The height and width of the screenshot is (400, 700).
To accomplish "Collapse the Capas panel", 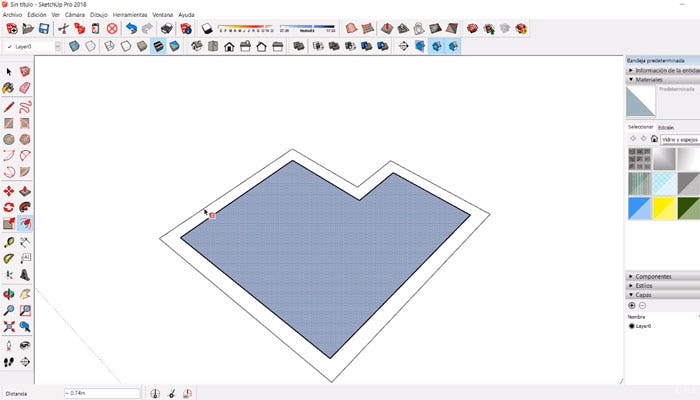I will pos(662,295).
